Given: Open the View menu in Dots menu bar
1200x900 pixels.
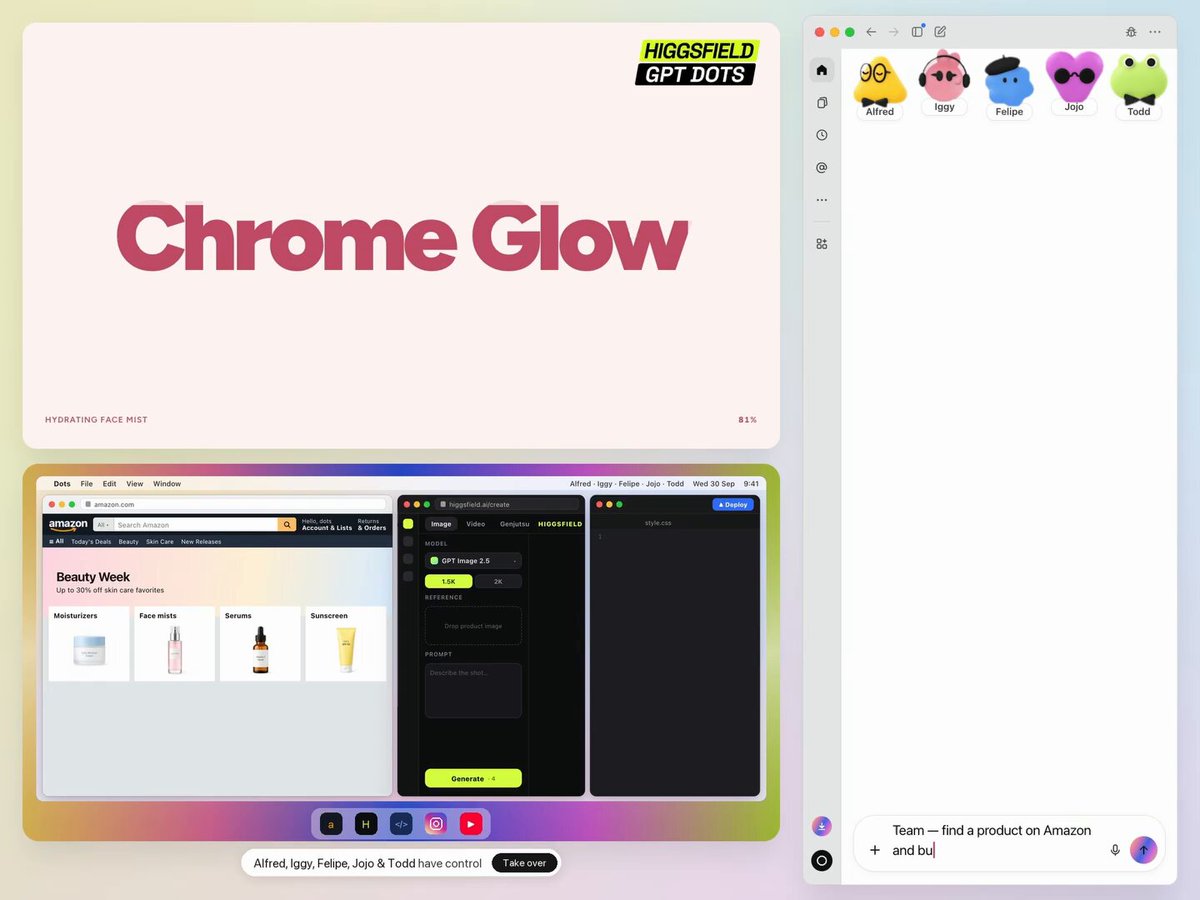Looking at the screenshot, I should [x=135, y=484].
